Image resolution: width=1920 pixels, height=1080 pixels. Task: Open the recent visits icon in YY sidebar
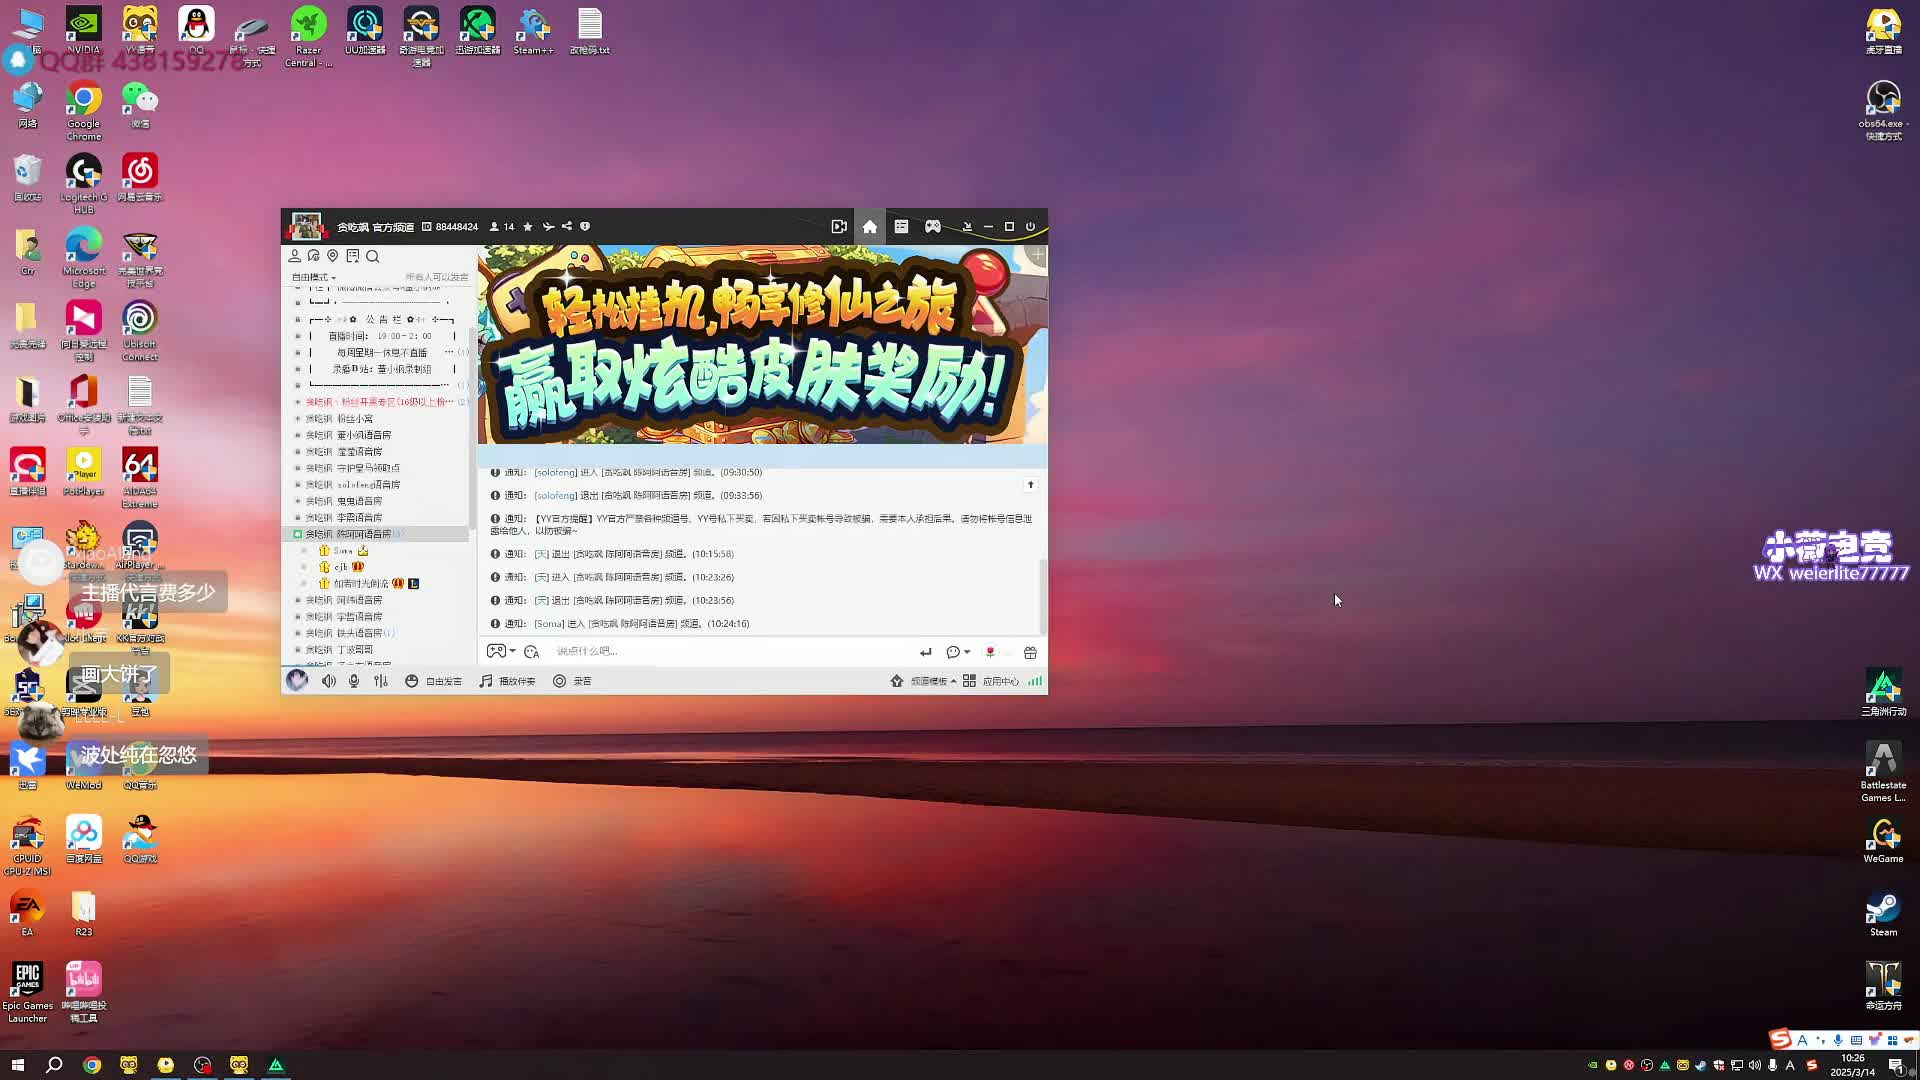(314, 256)
